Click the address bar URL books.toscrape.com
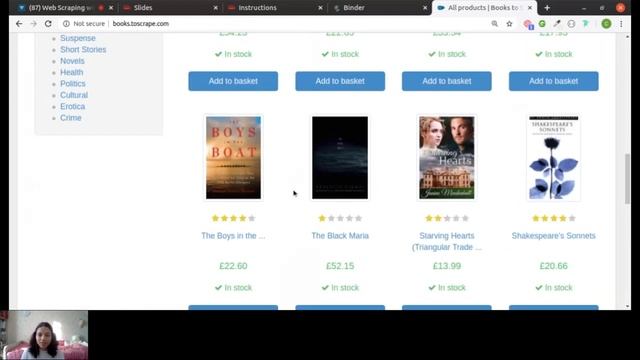The width and height of the screenshot is (640, 360). point(141,24)
